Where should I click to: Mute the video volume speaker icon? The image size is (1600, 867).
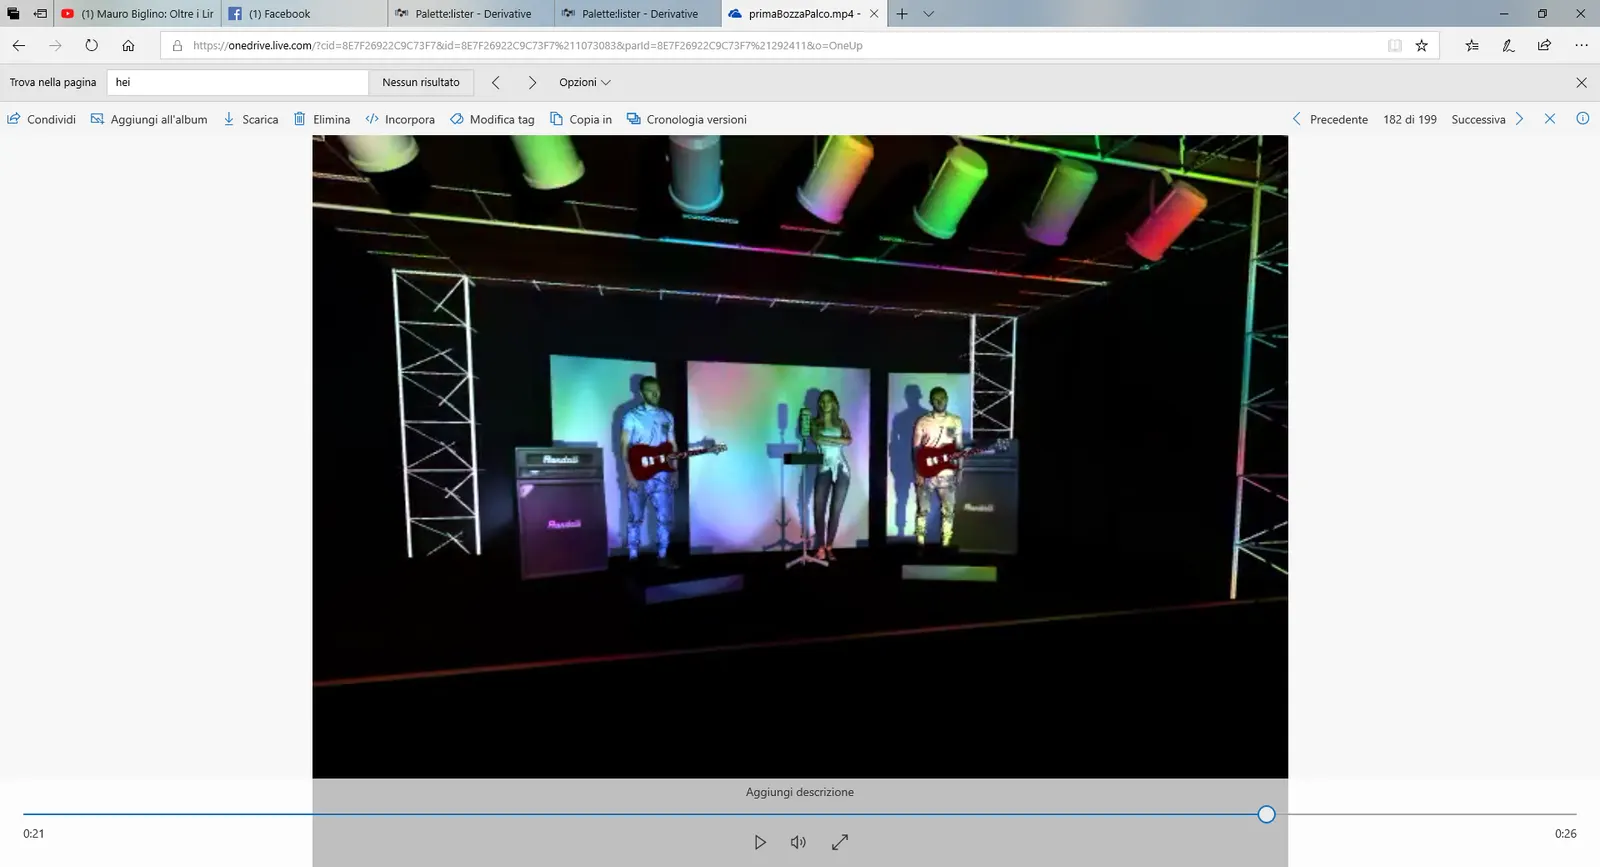click(x=798, y=842)
